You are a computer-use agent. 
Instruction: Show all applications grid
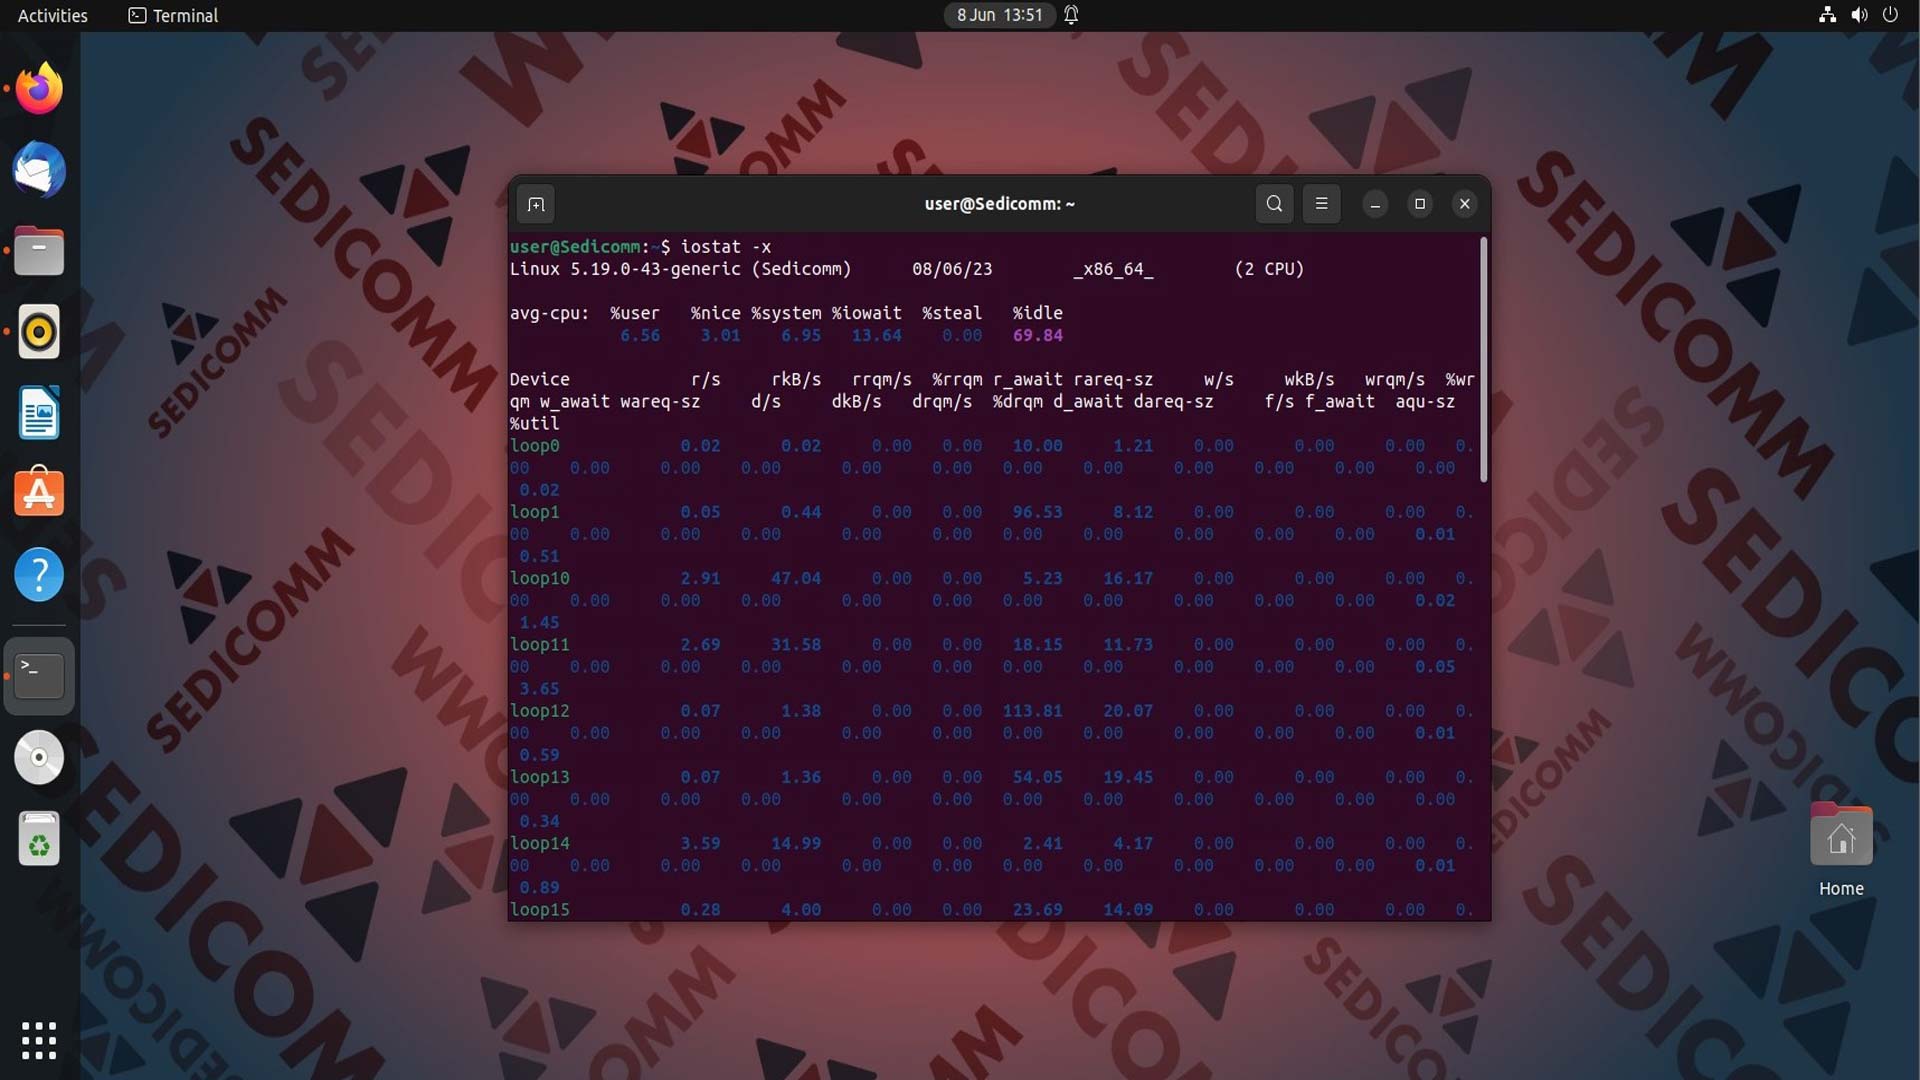pos(39,1040)
